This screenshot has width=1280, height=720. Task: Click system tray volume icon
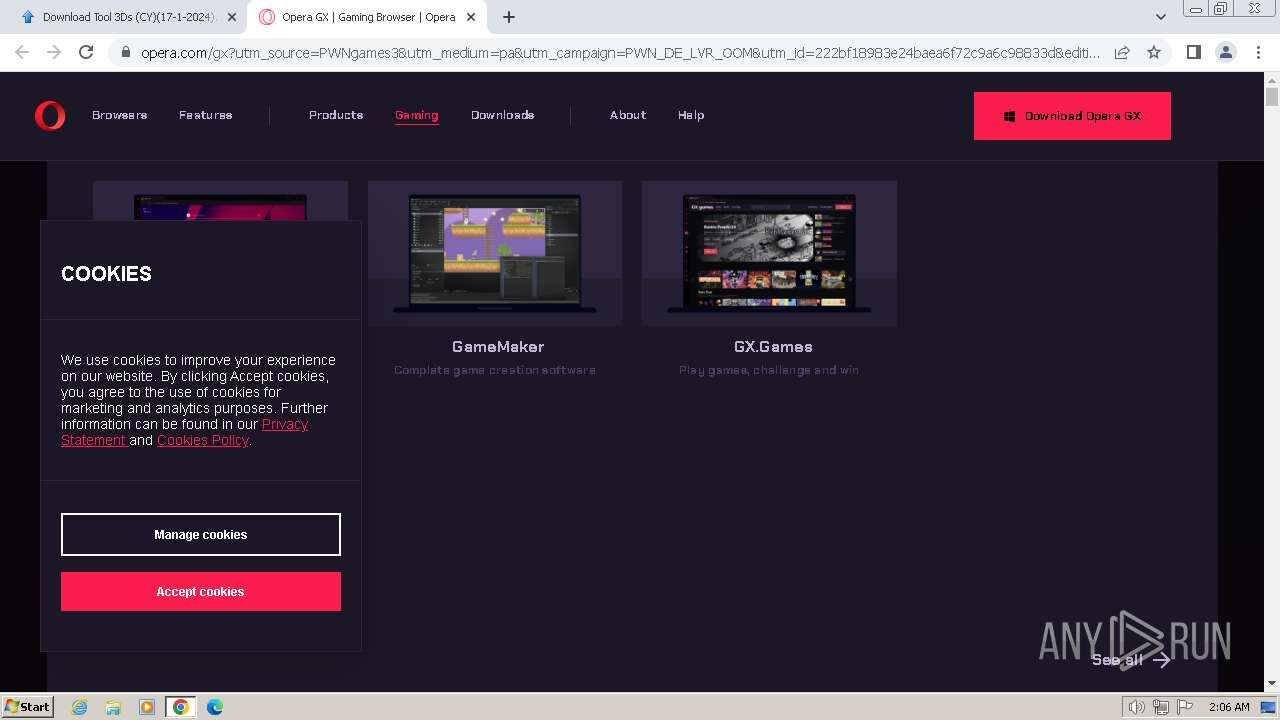[x=1137, y=707]
